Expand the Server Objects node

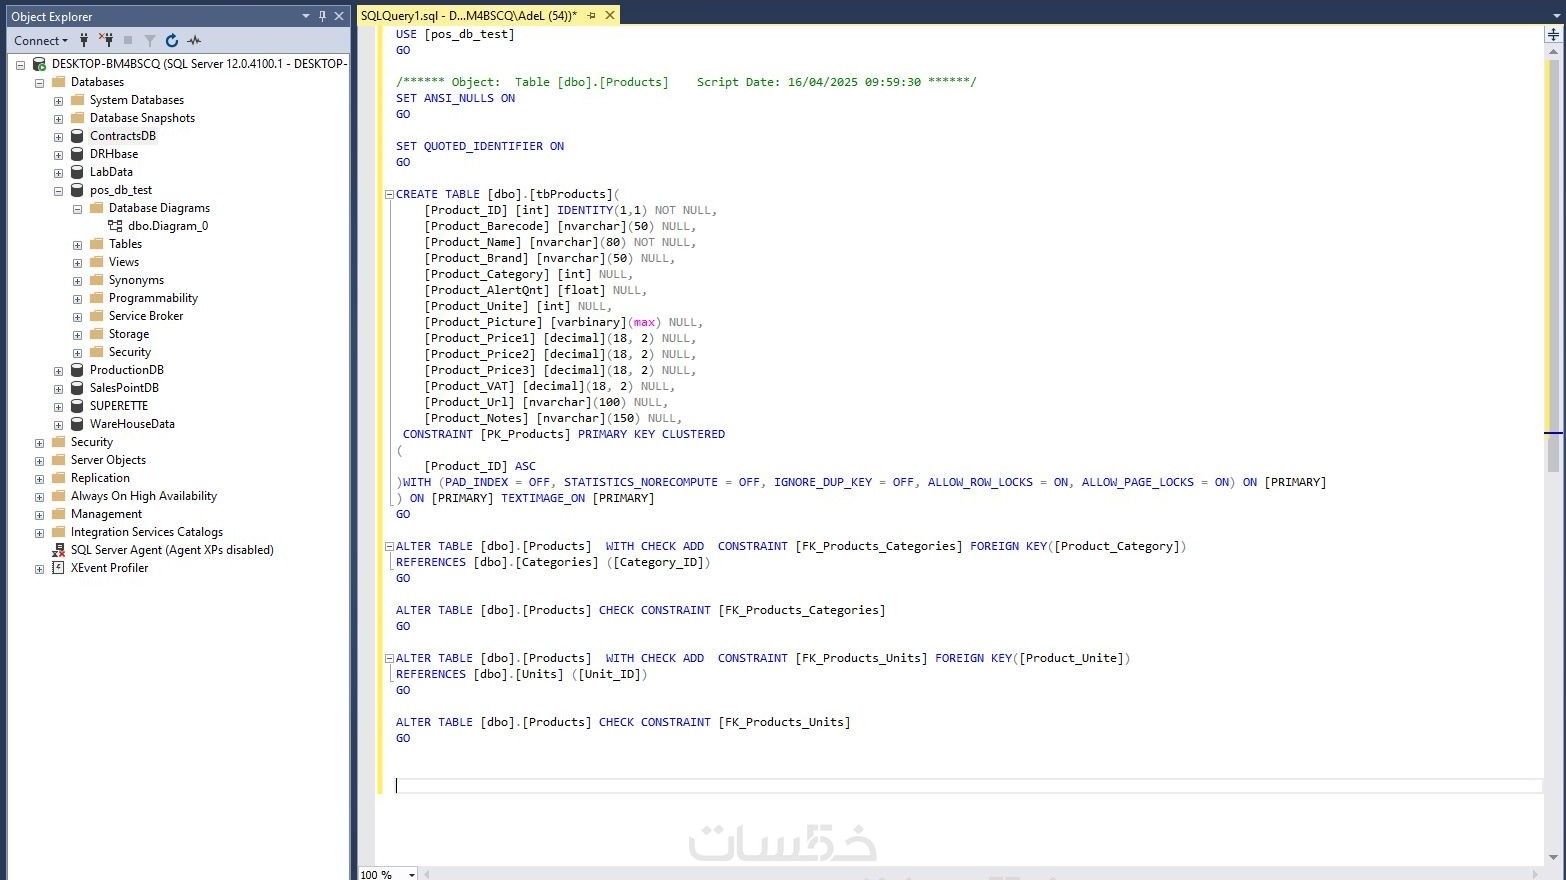[39, 460]
